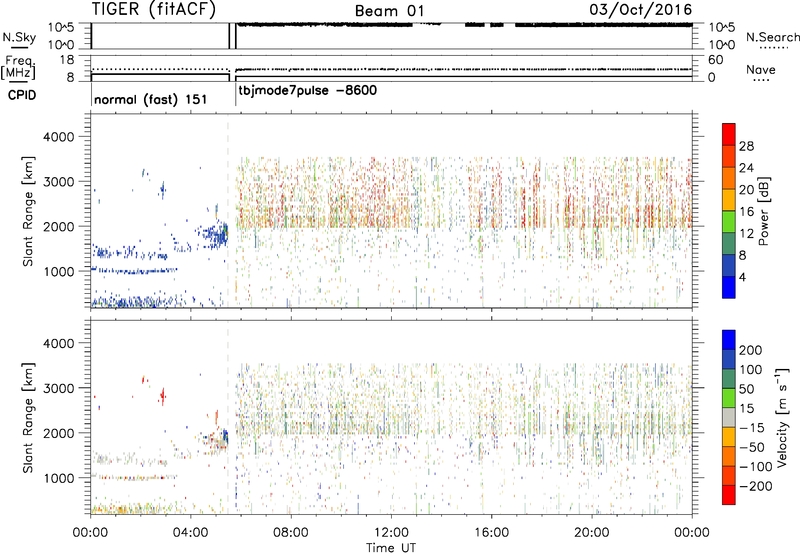Click the '3000' tick on the velocity panel
800x554 pixels.
pyautogui.click(x=58, y=388)
